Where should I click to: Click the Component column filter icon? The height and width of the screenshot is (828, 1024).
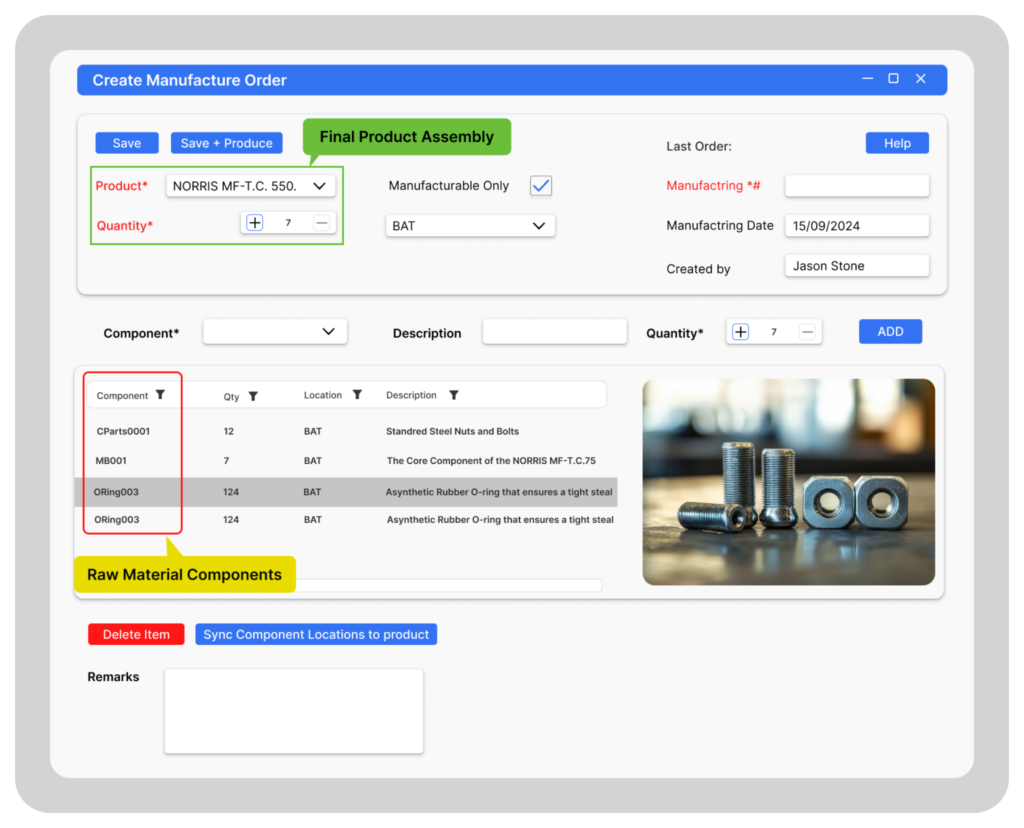(160, 394)
